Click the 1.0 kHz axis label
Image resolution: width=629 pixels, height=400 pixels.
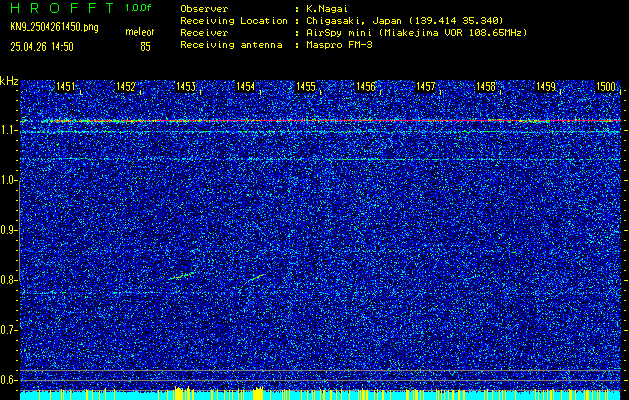point(9,180)
